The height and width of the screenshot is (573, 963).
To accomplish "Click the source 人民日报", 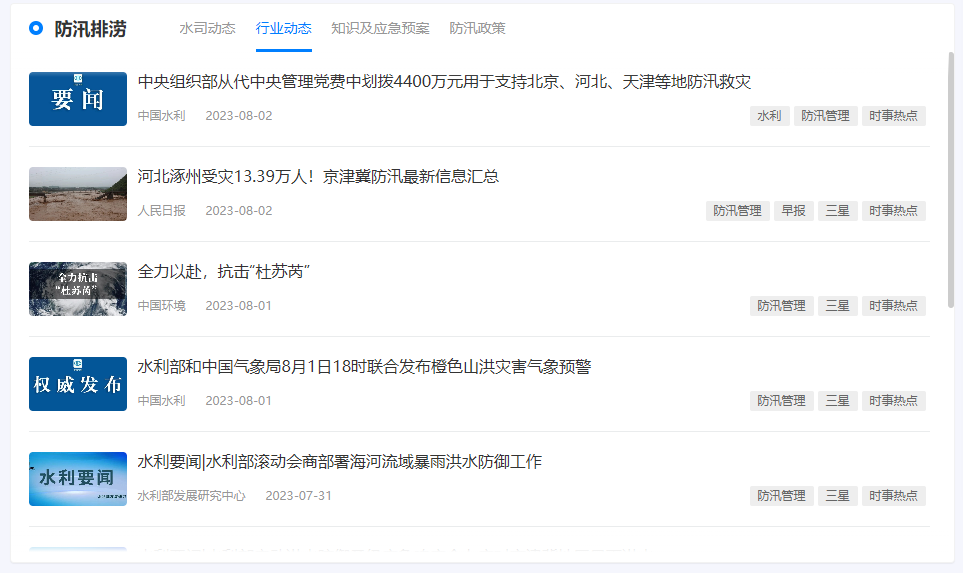I will click(x=162, y=211).
